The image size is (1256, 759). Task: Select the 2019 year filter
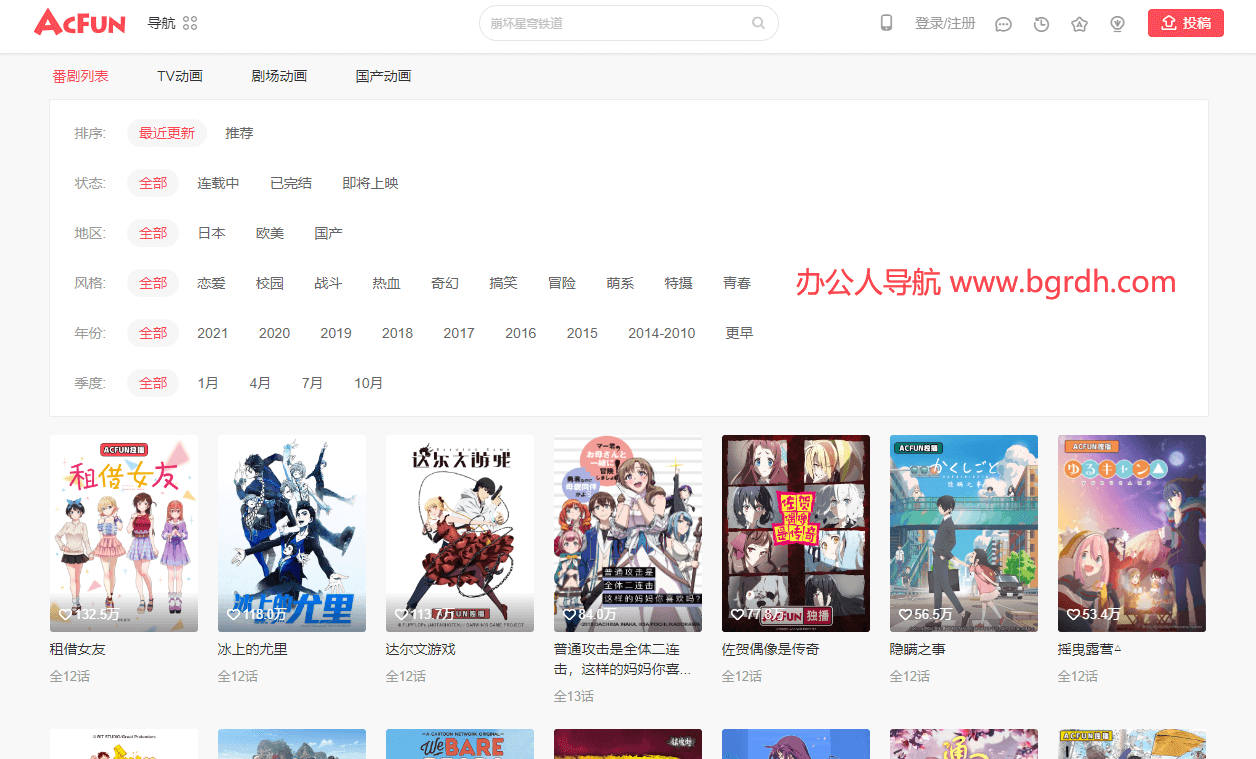(x=336, y=333)
